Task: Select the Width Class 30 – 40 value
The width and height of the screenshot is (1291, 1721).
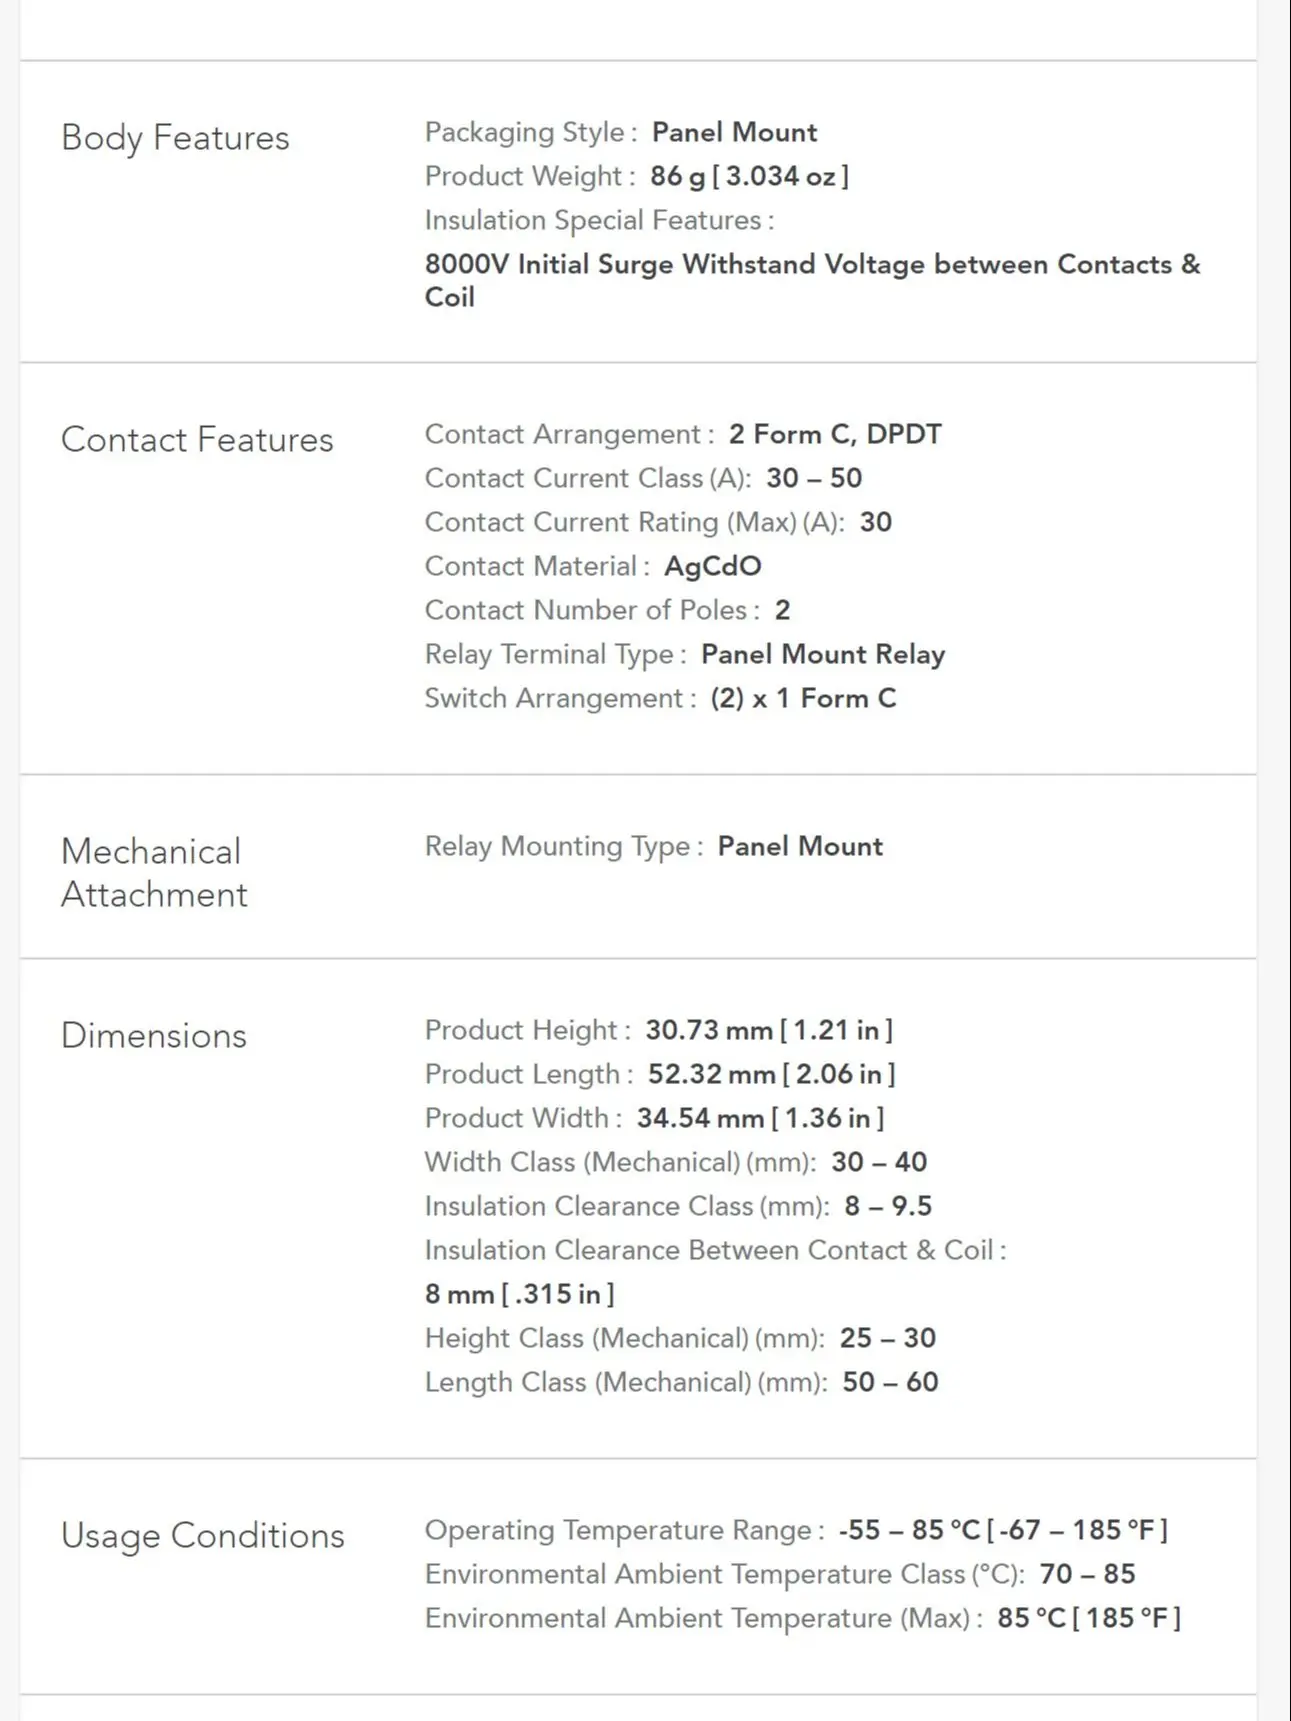Action: tap(879, 1162)
